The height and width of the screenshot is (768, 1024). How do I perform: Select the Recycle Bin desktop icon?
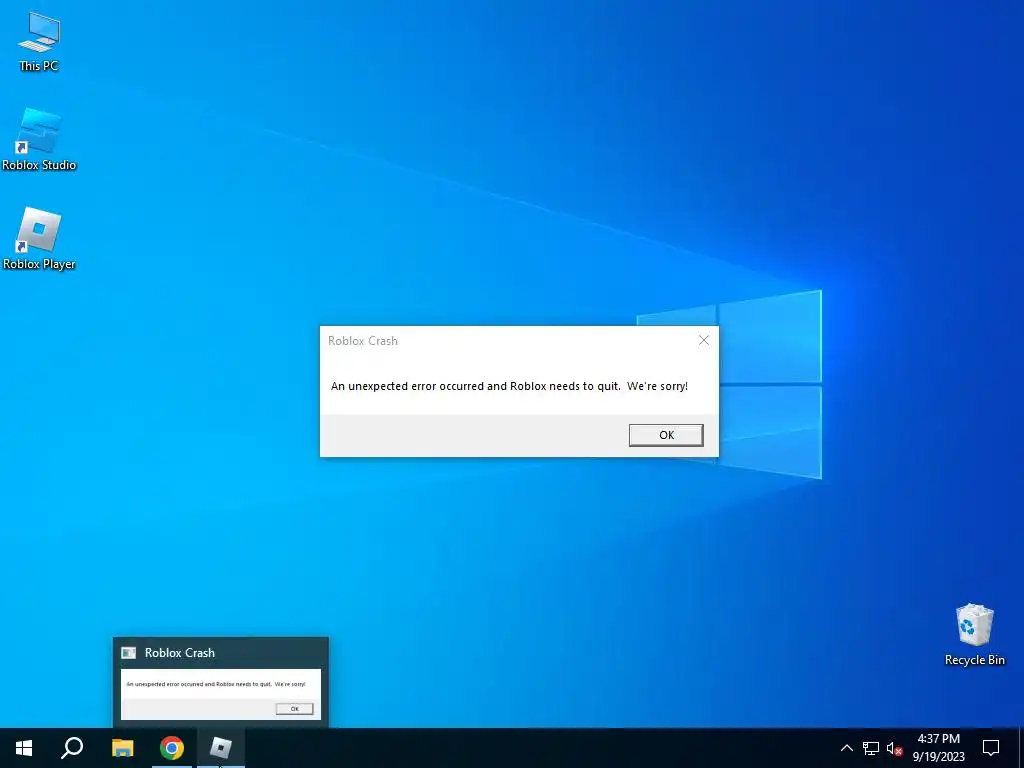(x=974, y=634)
